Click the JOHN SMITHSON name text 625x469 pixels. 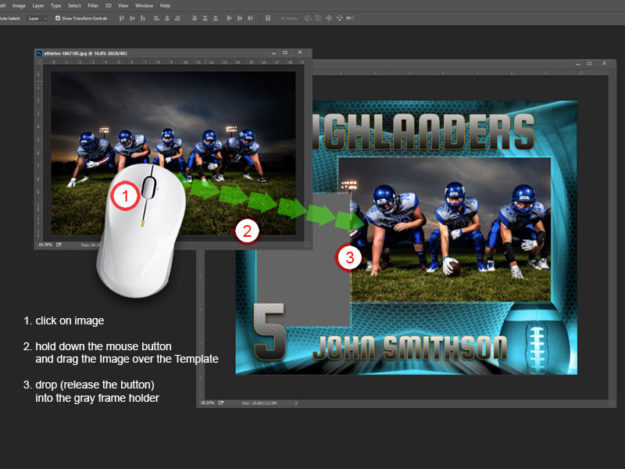(410, 348)
